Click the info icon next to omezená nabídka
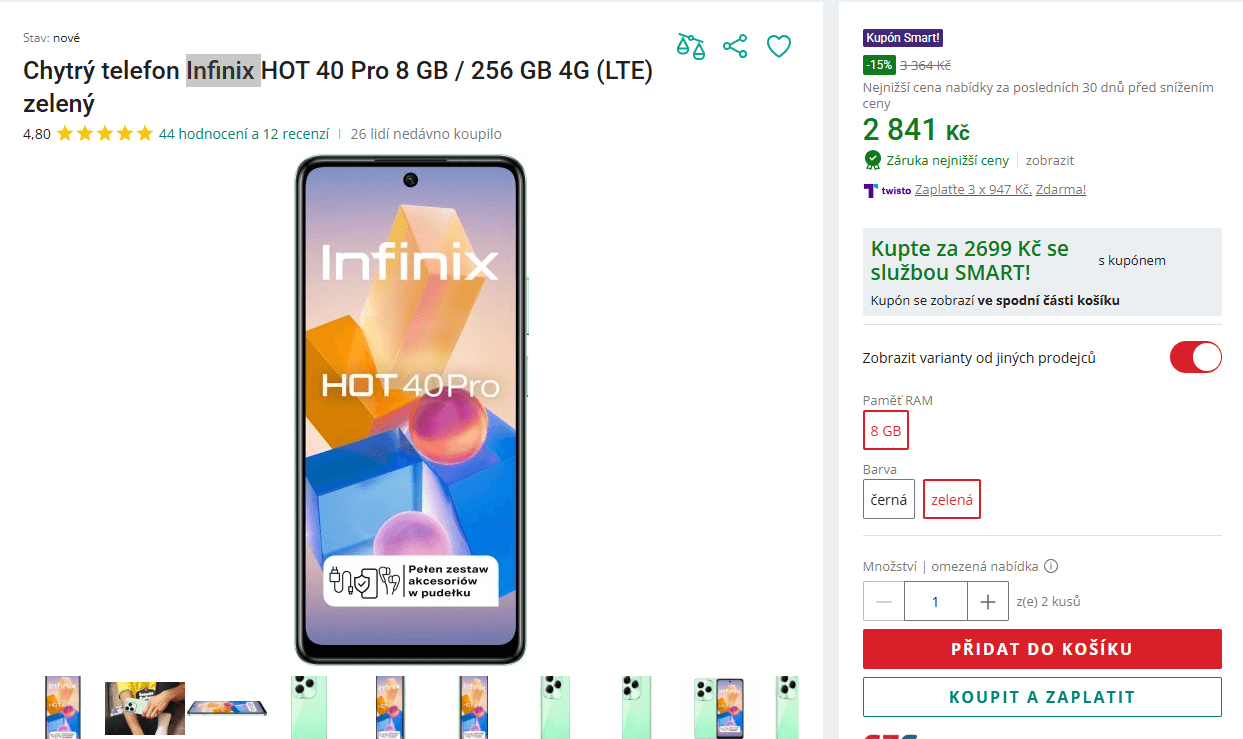 click(1050, 566)
